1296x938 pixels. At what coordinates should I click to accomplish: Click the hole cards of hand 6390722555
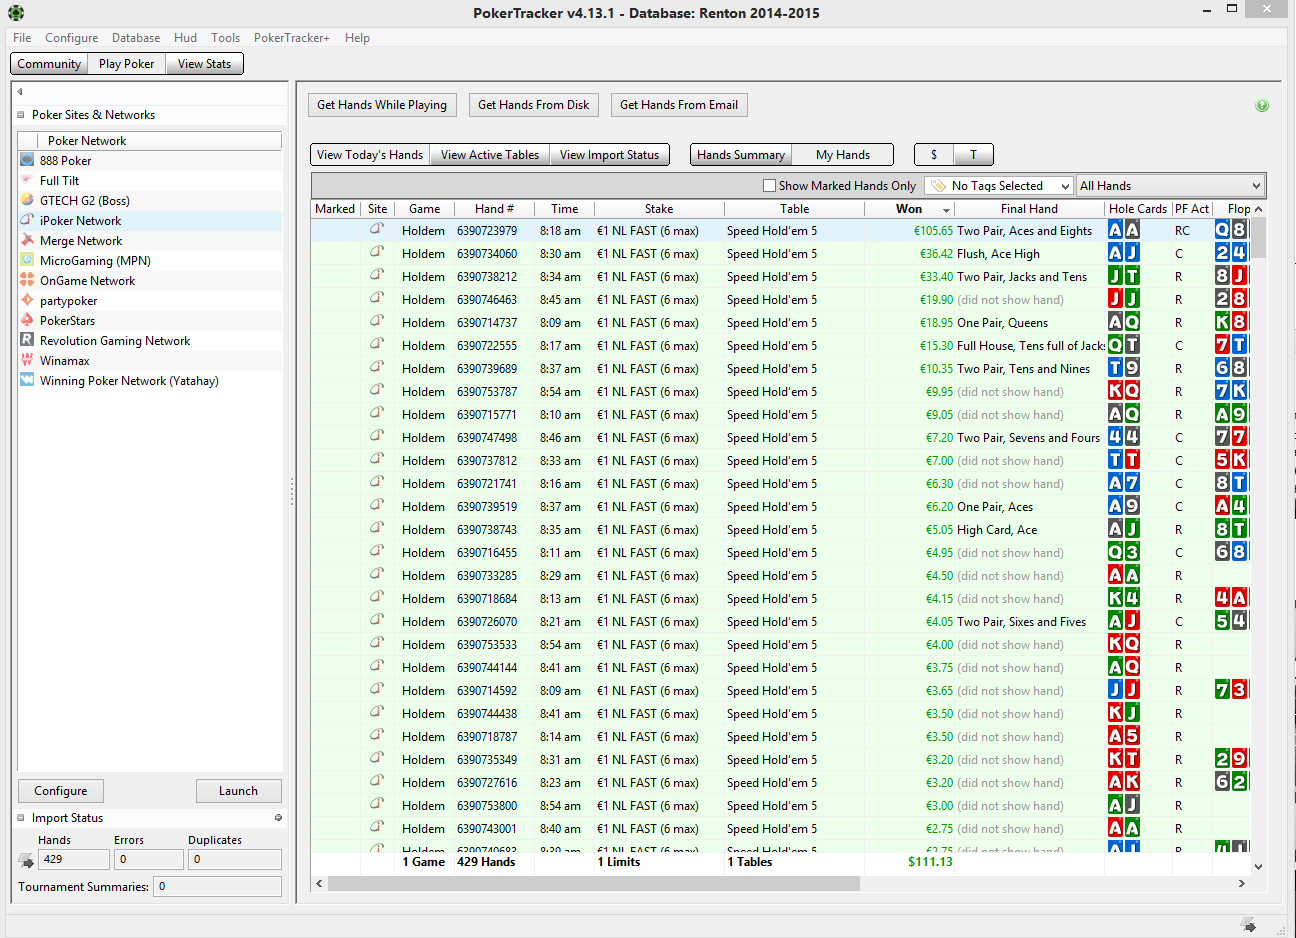coord(1124,345)
